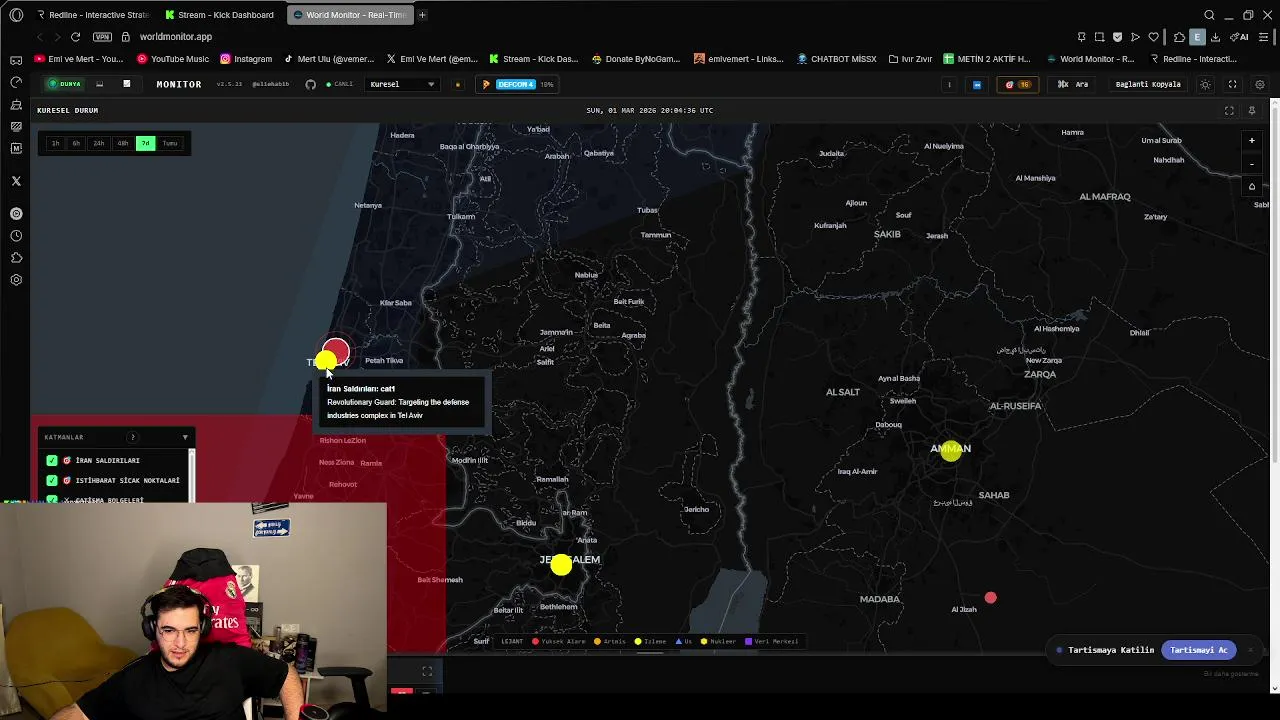This screenshot has width=1280, height=720.
Task: Click the MONITOR title text
Action: [179, 84]
